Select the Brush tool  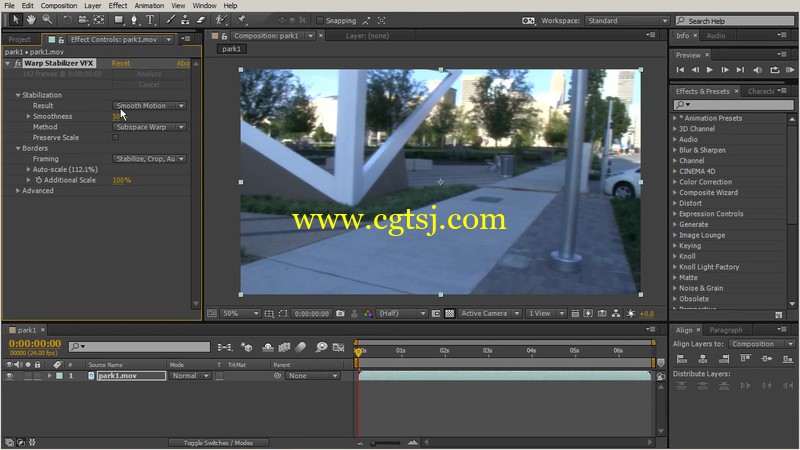tap(170, 20)
